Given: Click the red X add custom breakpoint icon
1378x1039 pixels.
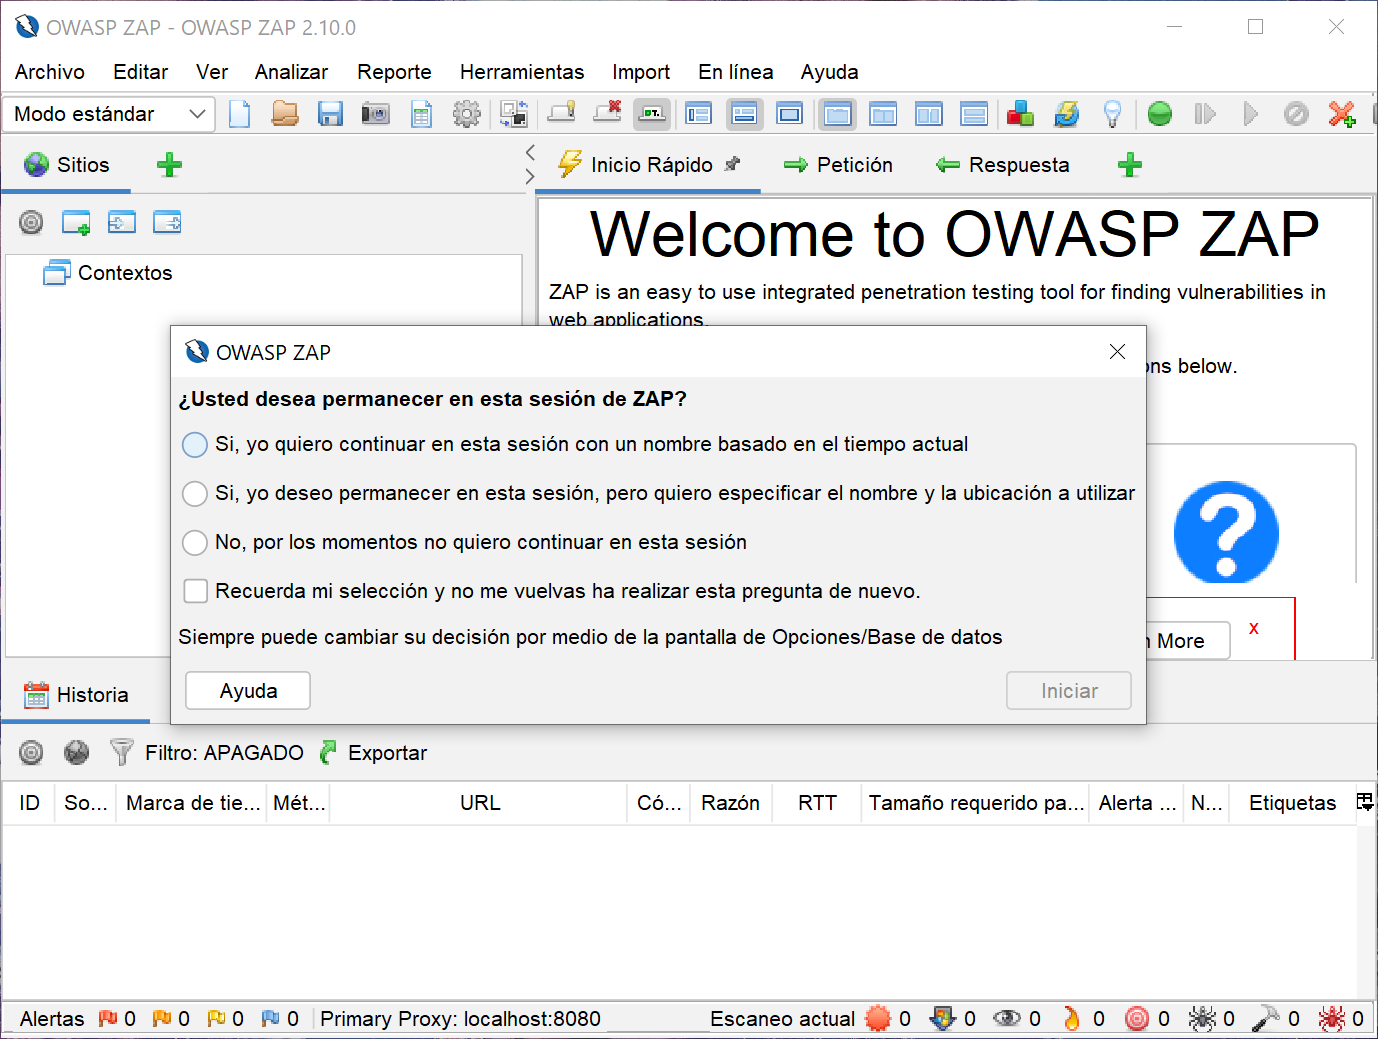Looking at the screenshot, I should point(1342,114).
